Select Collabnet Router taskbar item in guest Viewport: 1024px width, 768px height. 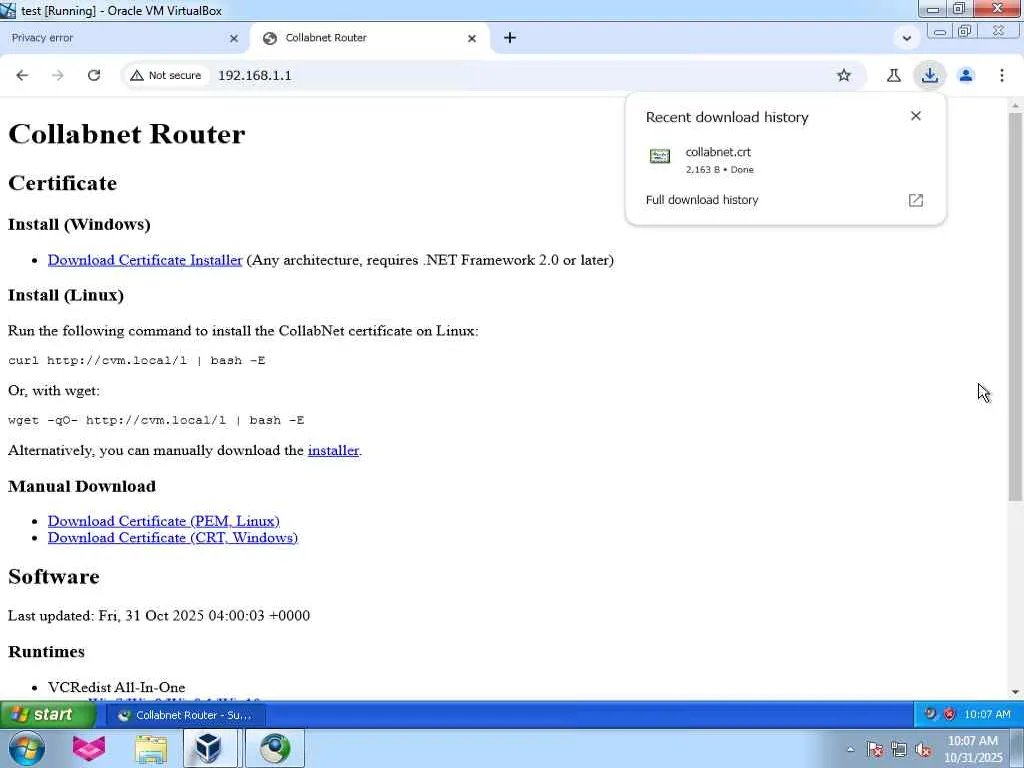tap(186, 715)
